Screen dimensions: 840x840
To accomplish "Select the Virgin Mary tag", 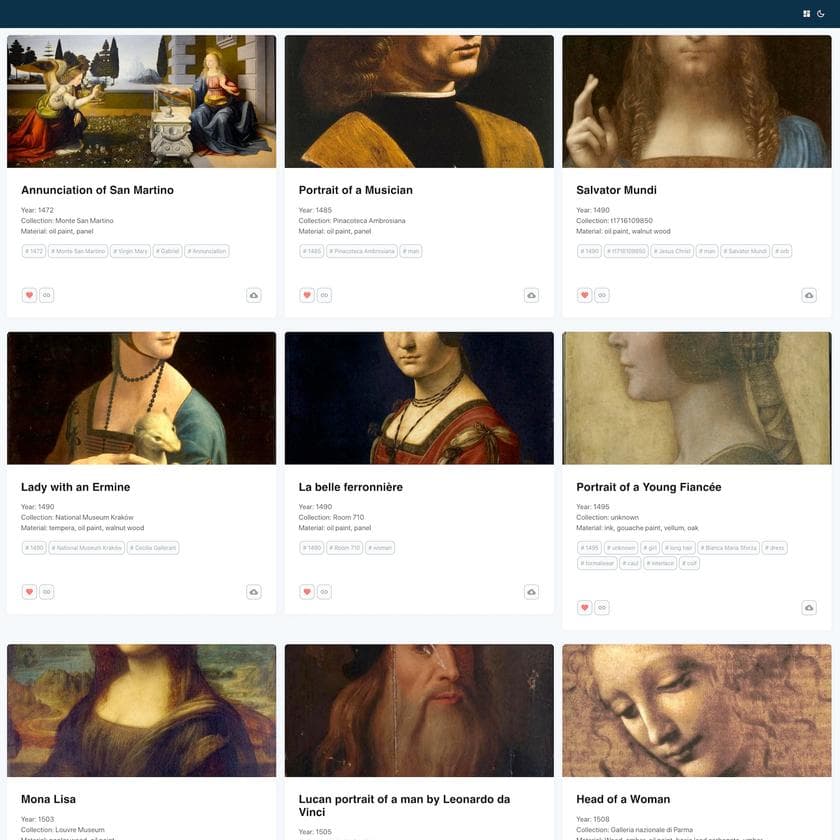I will point(130,251).
